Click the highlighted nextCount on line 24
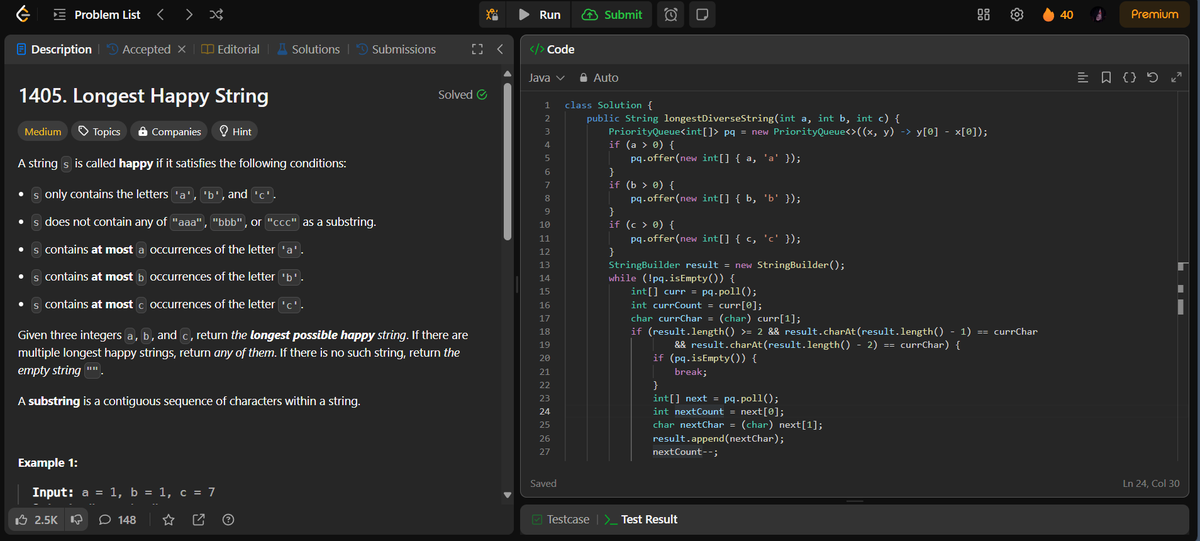The image size is (1200, 541). pos(699,411)
